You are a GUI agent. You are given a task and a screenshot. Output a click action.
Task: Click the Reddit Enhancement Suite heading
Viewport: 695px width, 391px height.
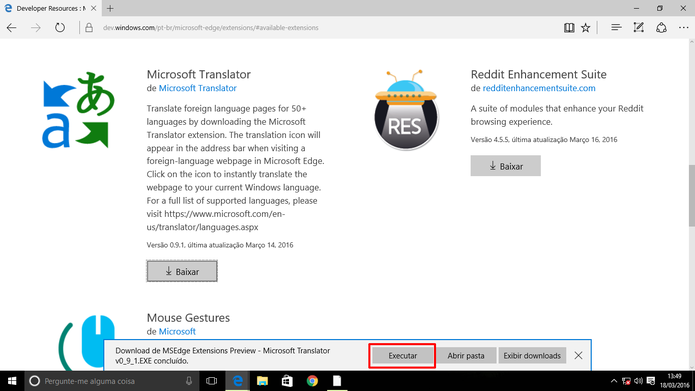pyautogui.click(x=538, y=74)
